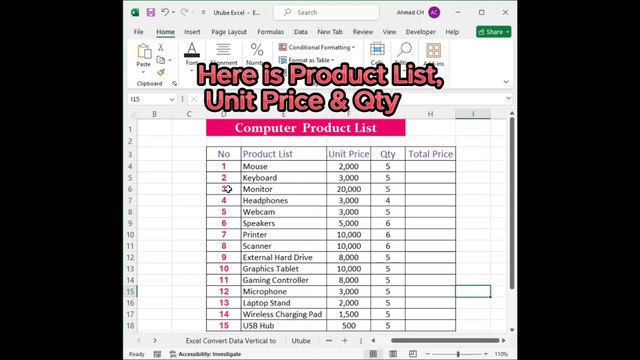Switch to Normal view icon
The width and height of the screenshot is (640, 360).
pos(373,354)
